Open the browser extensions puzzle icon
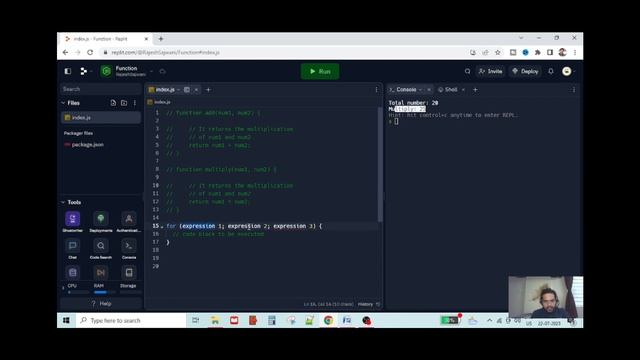Screen dimensions: 640x360 click(x=538, y=52)
